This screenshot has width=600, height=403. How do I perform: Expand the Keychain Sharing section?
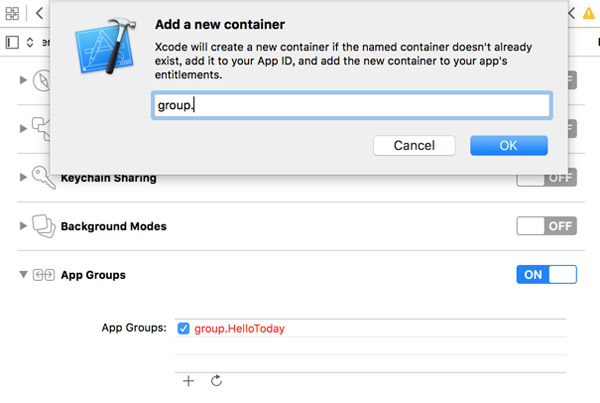click(23, 178)
